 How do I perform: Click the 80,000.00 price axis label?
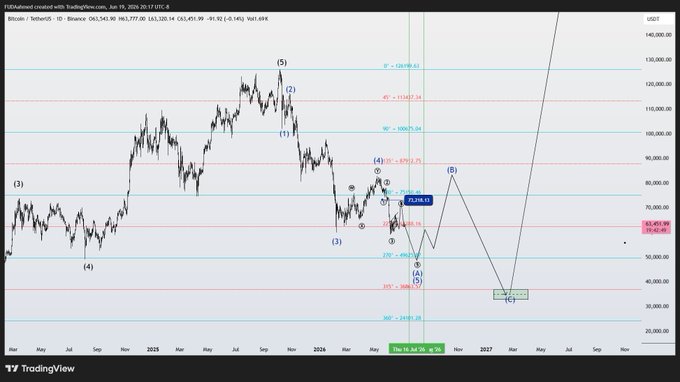point(658,183)
